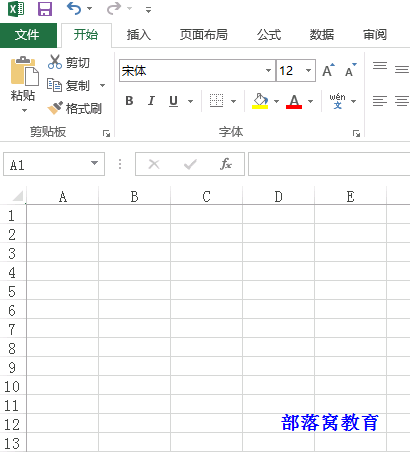Expand the phonetic guide options arrow

coord(354,101)
